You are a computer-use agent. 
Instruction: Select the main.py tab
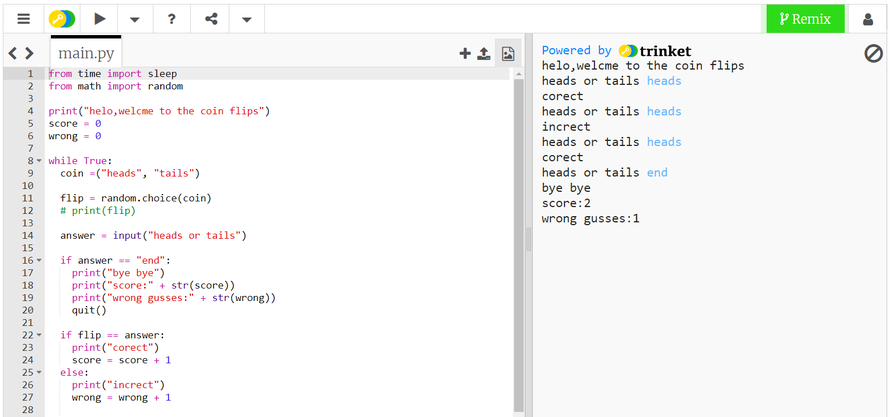86,53
